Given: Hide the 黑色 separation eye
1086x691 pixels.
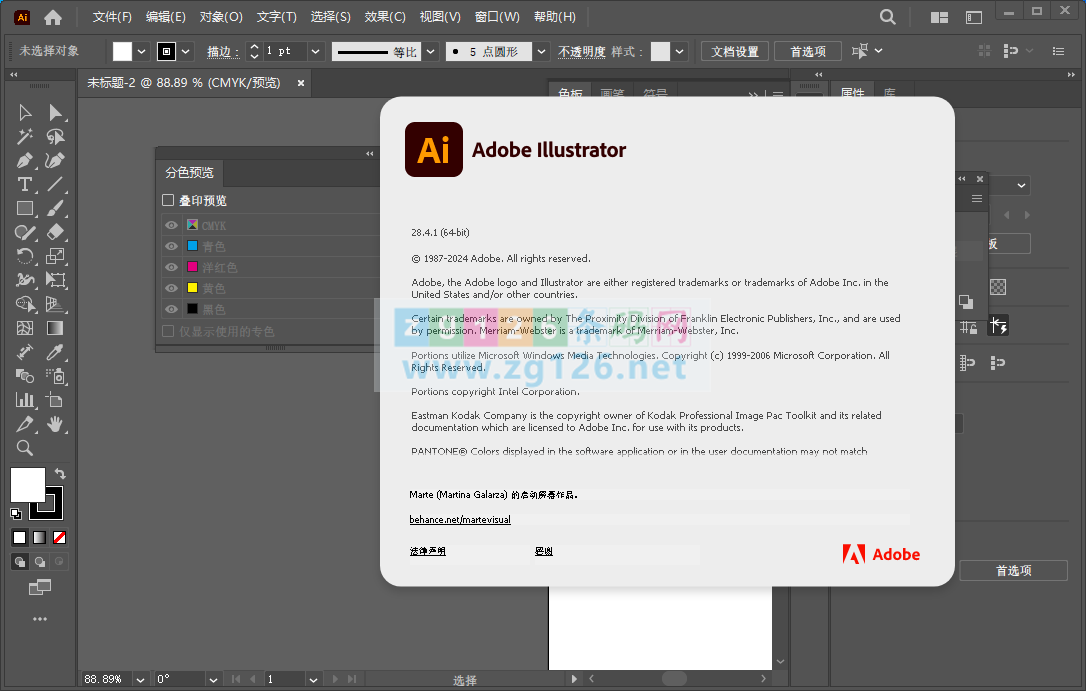Looking at the screenshot, I should tap(171, 309).
